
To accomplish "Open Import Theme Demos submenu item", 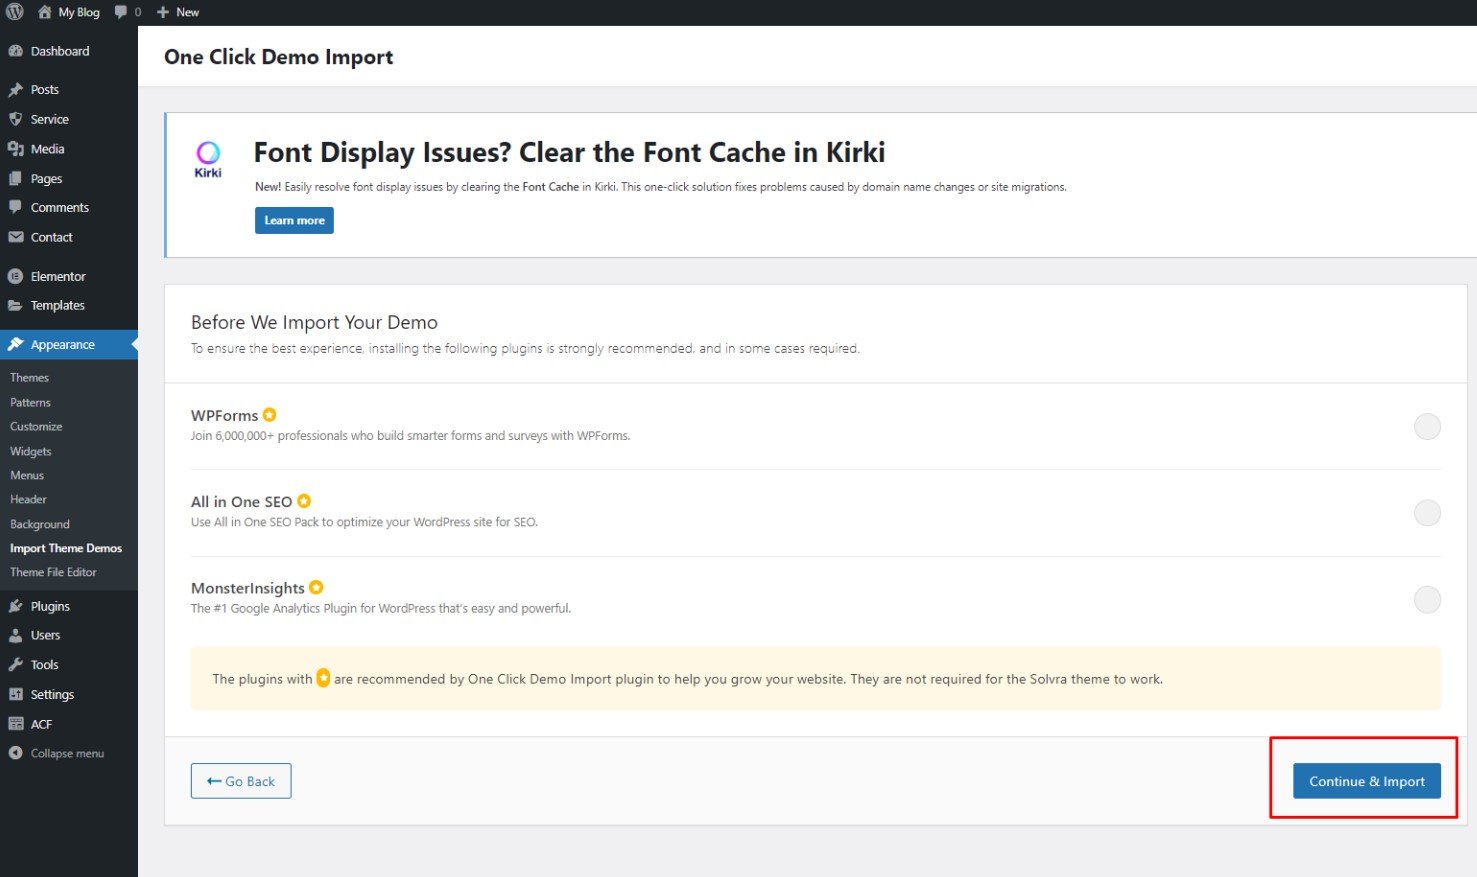I will (66, 549).
